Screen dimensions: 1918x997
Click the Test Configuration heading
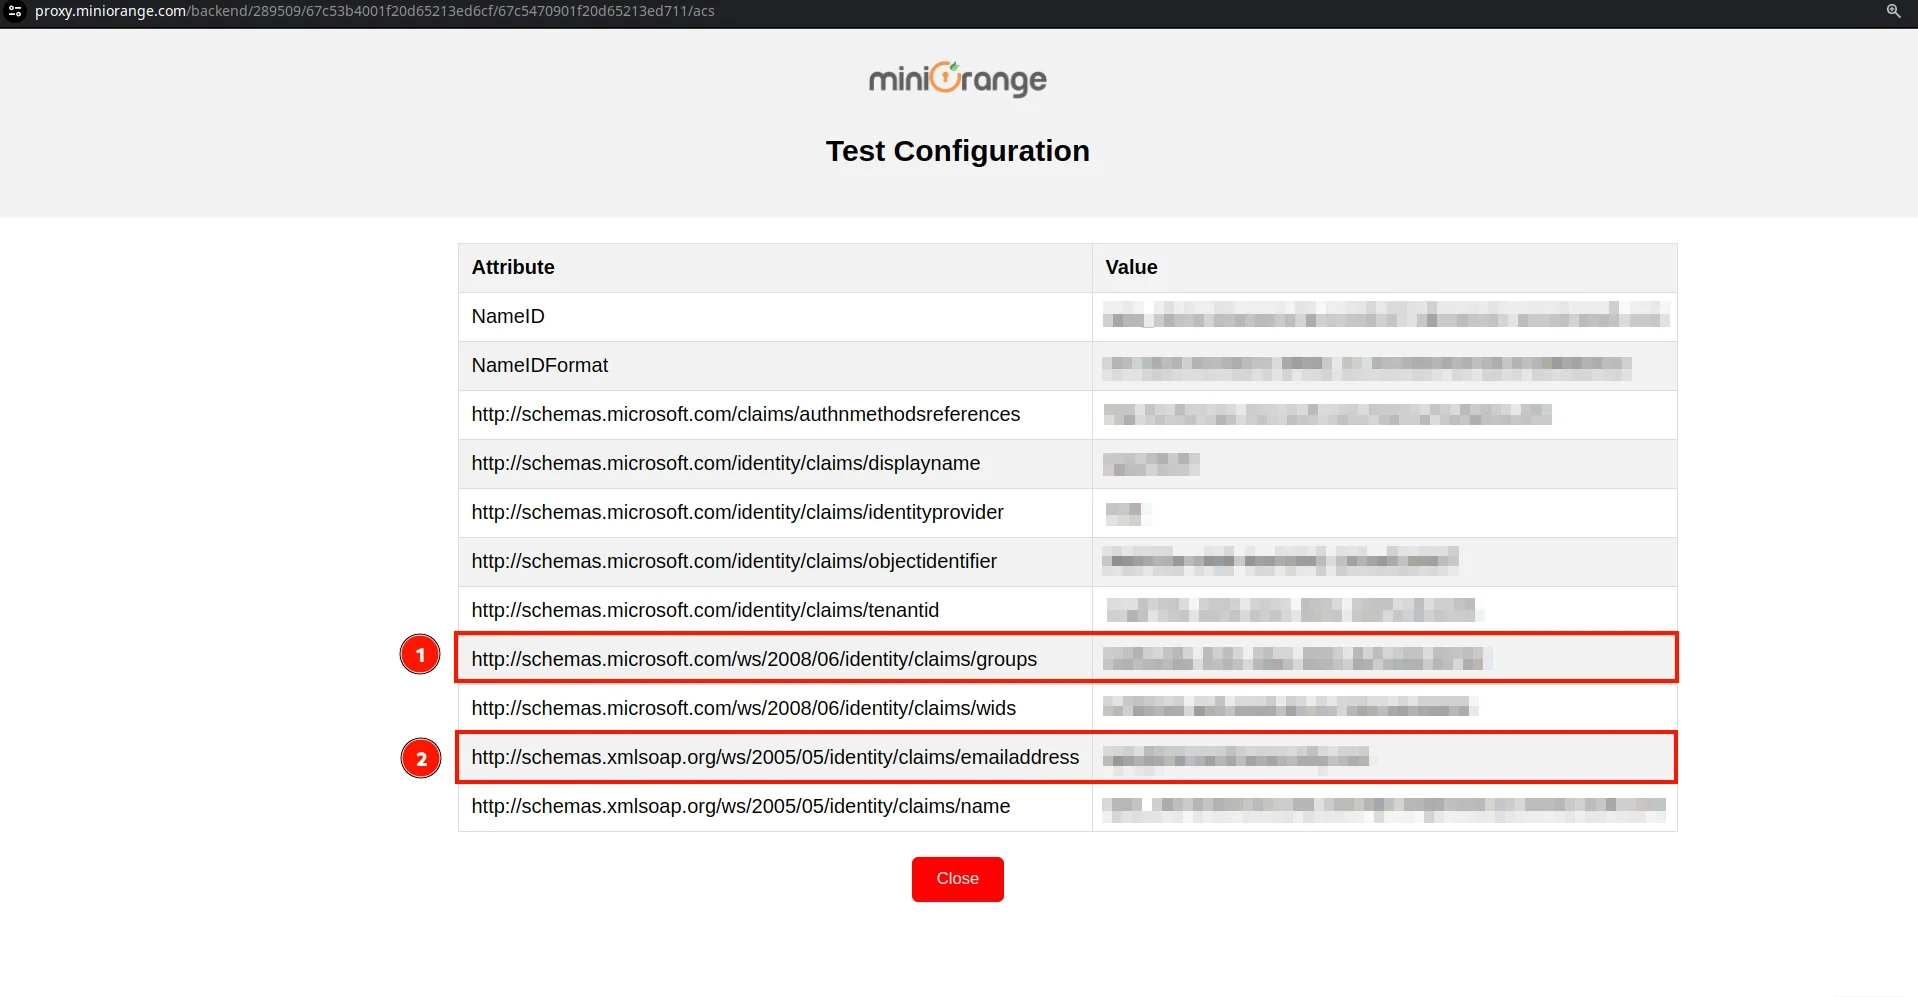coord(957,150)
